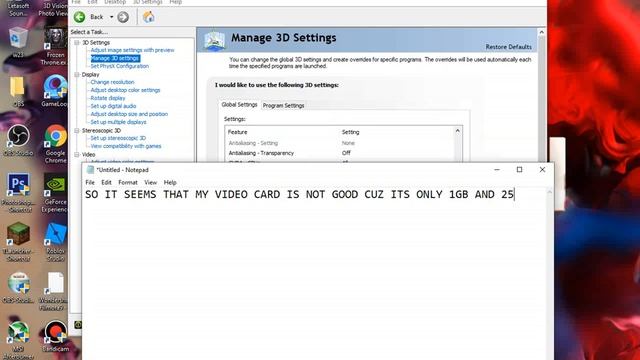Open the Back history dropdown arrow

[111, 17]
